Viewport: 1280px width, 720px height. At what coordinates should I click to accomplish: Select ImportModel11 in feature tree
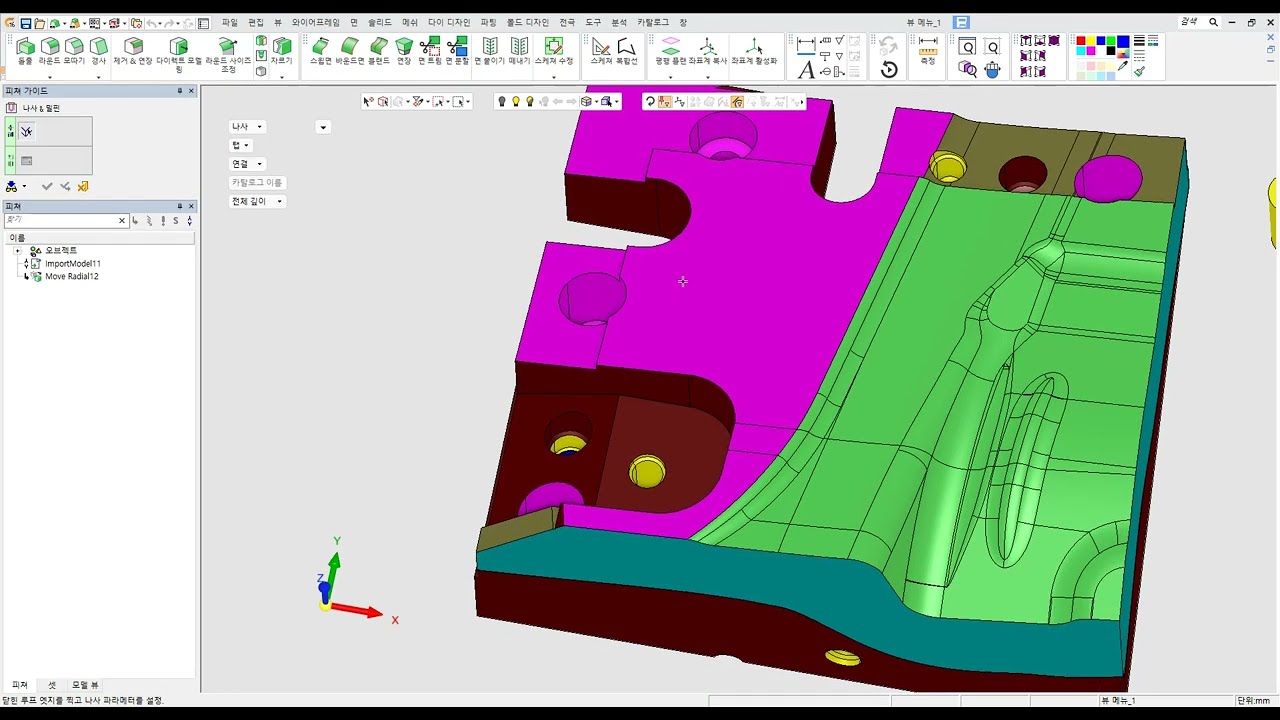[x=72, y=264]
